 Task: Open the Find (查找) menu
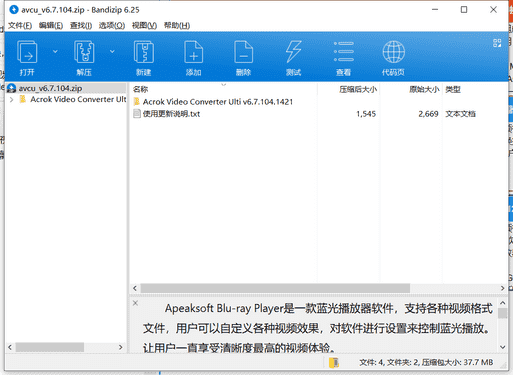coord(81,26)
